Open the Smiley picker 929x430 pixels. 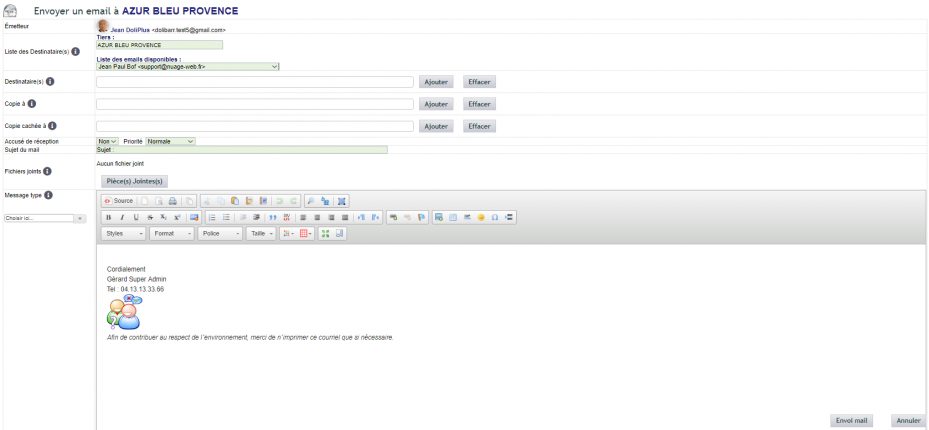tap(480, 217)
